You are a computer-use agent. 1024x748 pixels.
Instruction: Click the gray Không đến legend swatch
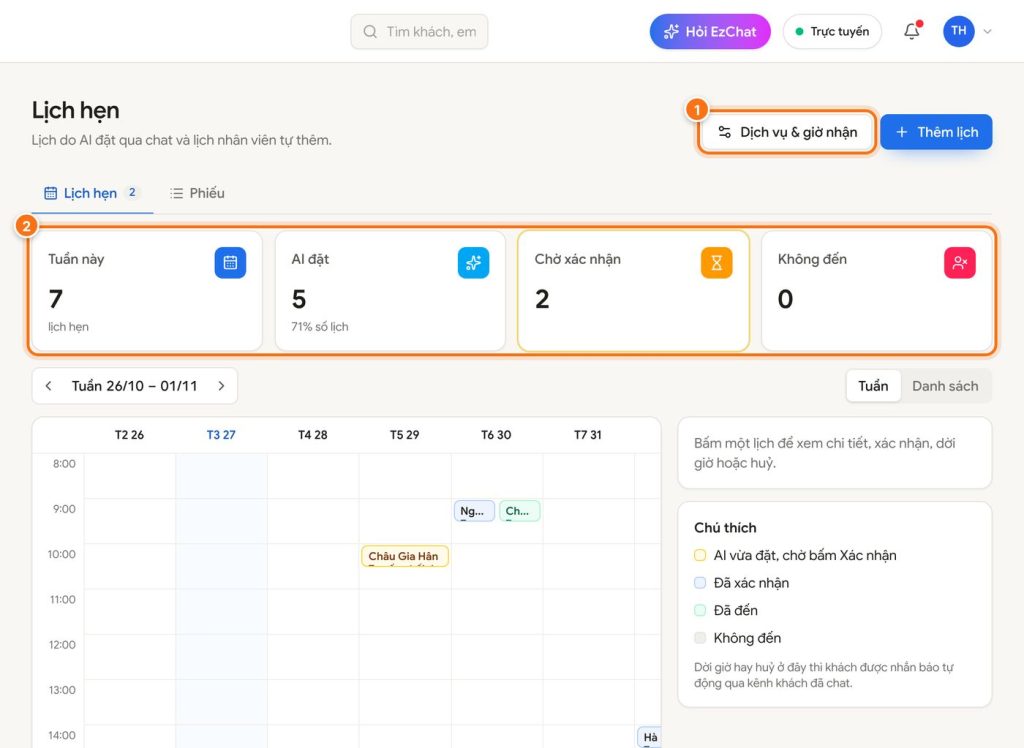click(700, 638)
